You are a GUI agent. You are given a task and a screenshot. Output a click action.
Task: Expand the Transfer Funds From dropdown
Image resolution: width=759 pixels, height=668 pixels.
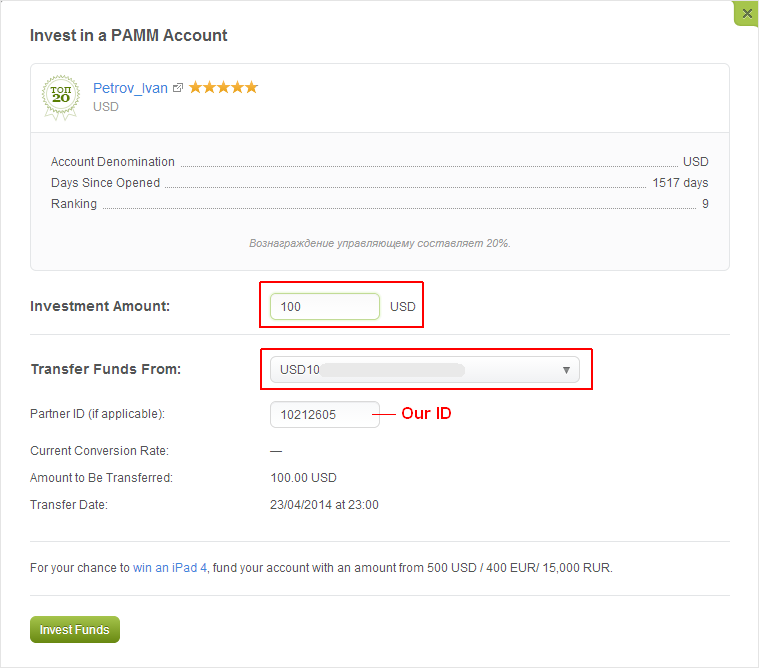(x=425, y=370)
